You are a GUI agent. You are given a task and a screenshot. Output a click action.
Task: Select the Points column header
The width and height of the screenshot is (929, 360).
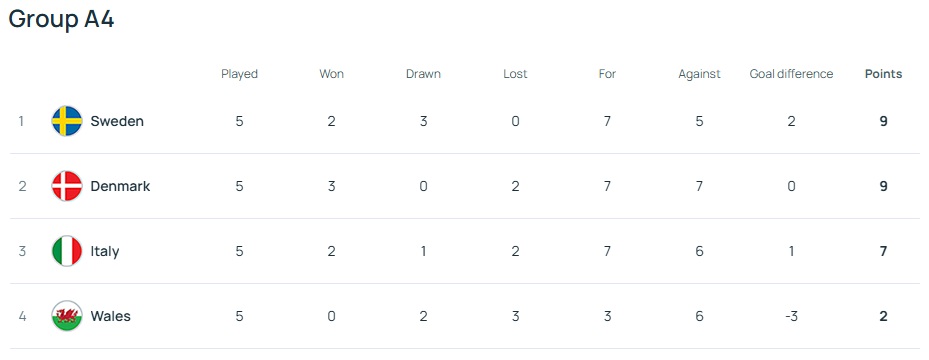coord(883,74)
